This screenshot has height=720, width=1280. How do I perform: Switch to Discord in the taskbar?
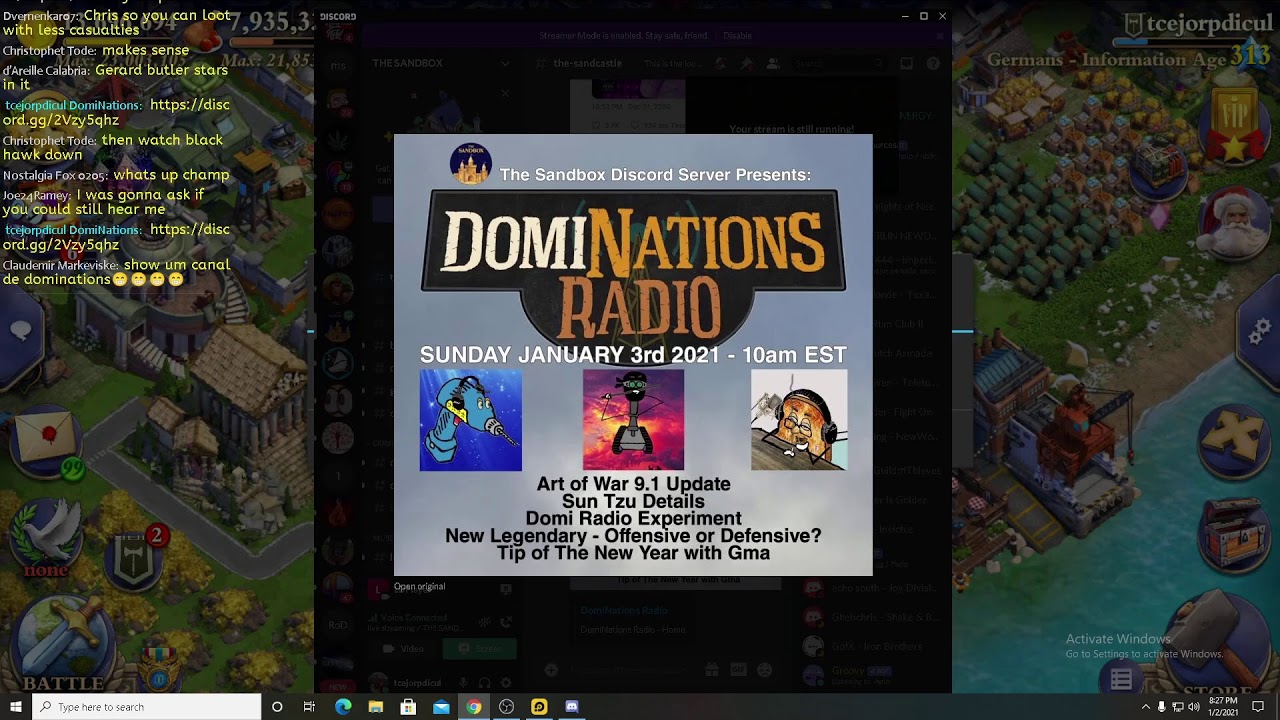[x=572, y=707]
